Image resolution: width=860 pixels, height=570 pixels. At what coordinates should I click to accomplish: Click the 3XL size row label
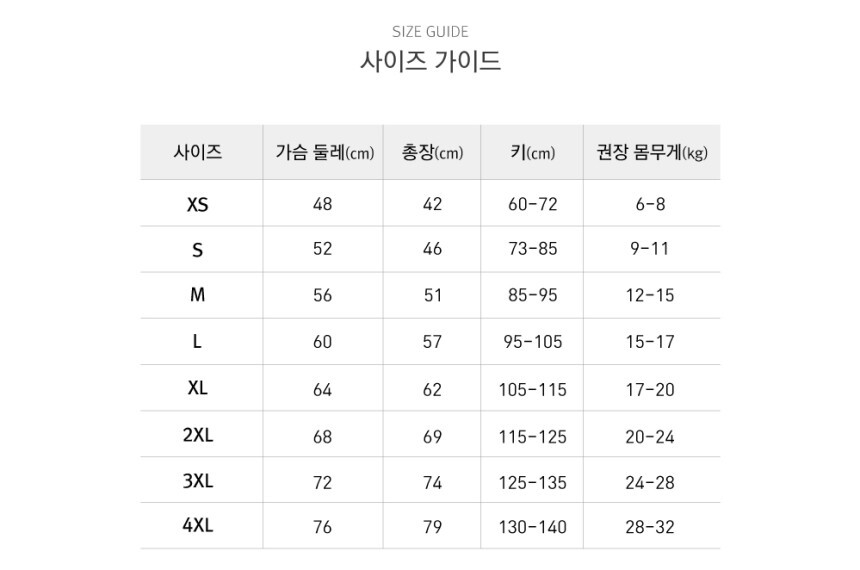198,481
